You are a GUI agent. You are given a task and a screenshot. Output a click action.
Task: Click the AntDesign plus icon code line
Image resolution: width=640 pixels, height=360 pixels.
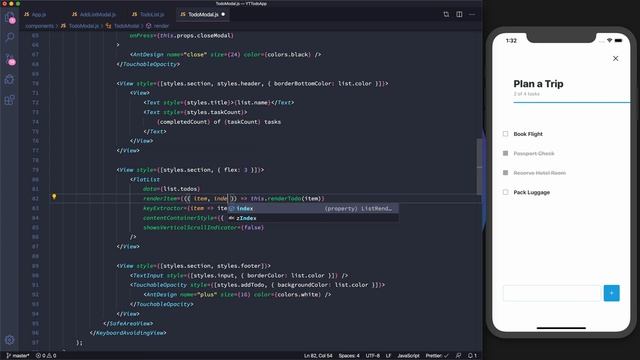coord(237,295)
